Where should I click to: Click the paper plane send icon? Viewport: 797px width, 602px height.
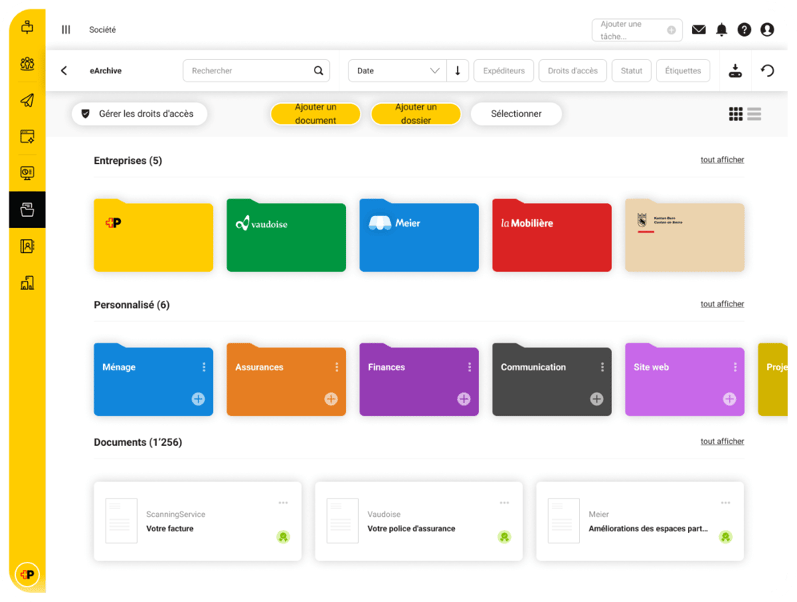[27, 100]
